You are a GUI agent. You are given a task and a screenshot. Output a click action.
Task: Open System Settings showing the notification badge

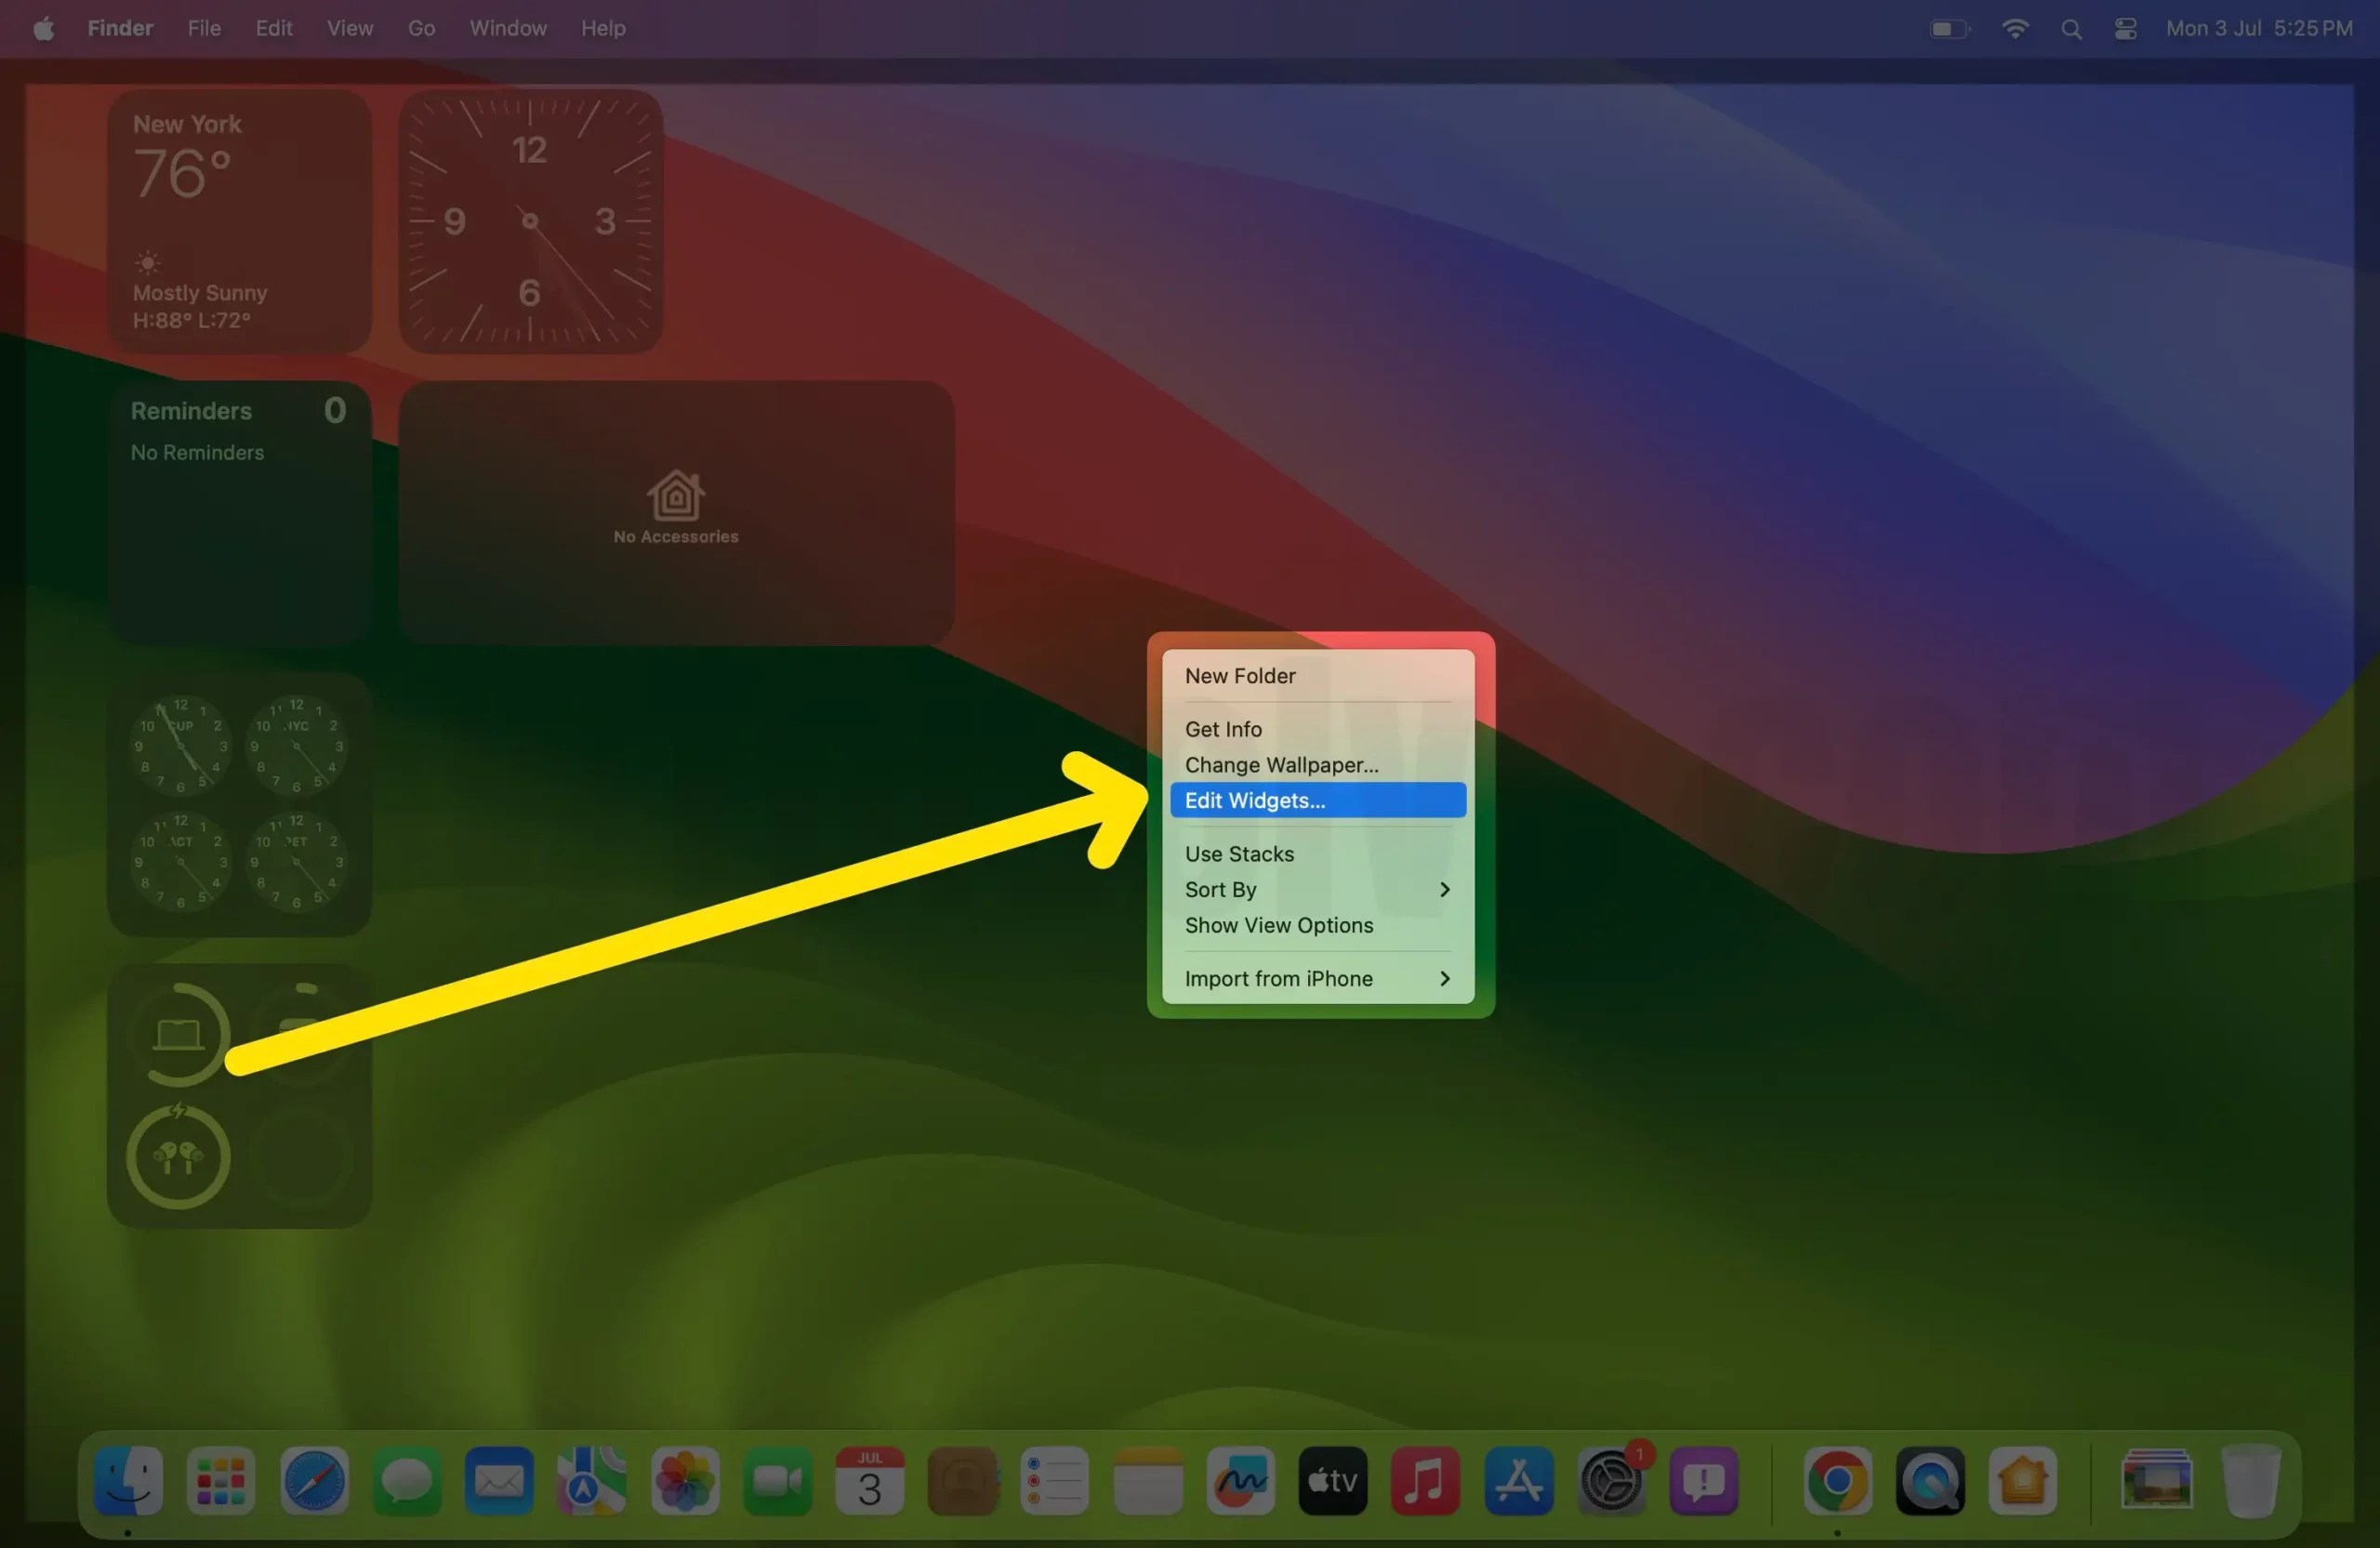click(1611, 1481)
